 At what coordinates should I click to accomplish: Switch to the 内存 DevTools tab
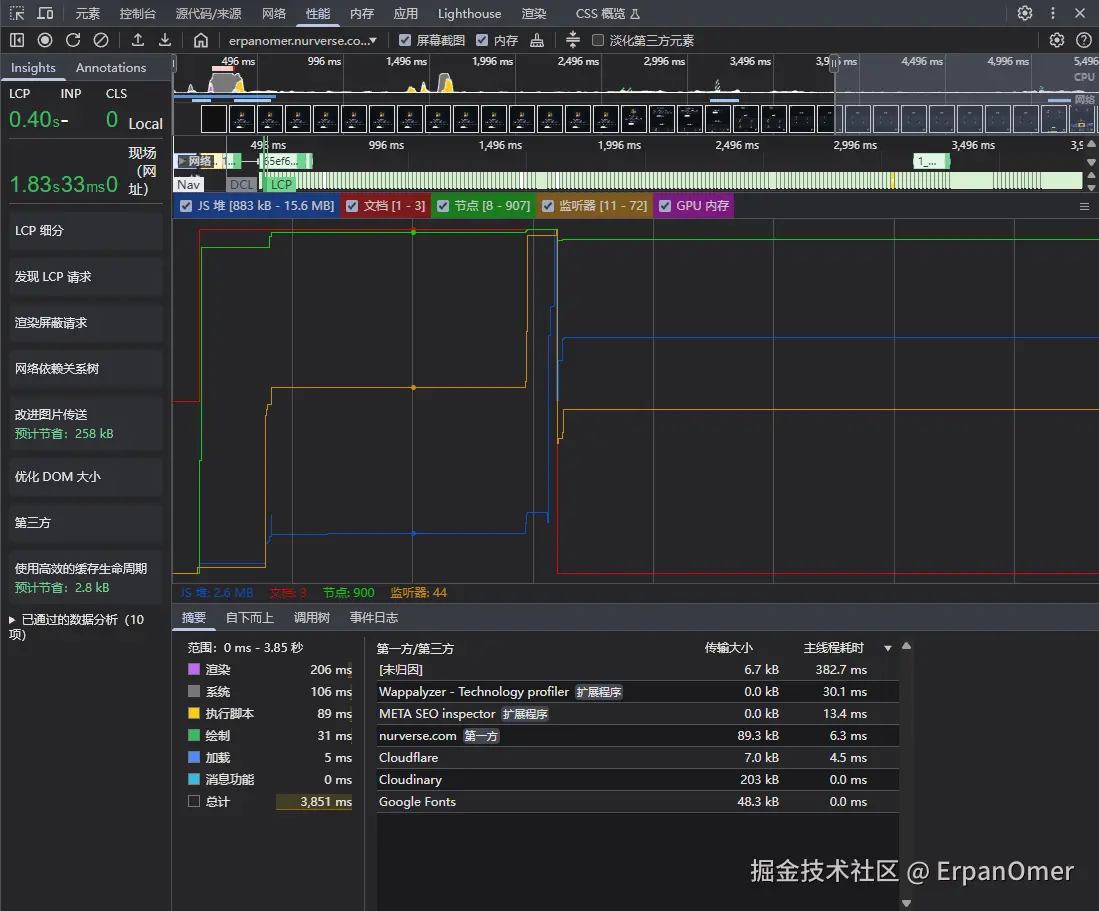click(x=361, y=13)
